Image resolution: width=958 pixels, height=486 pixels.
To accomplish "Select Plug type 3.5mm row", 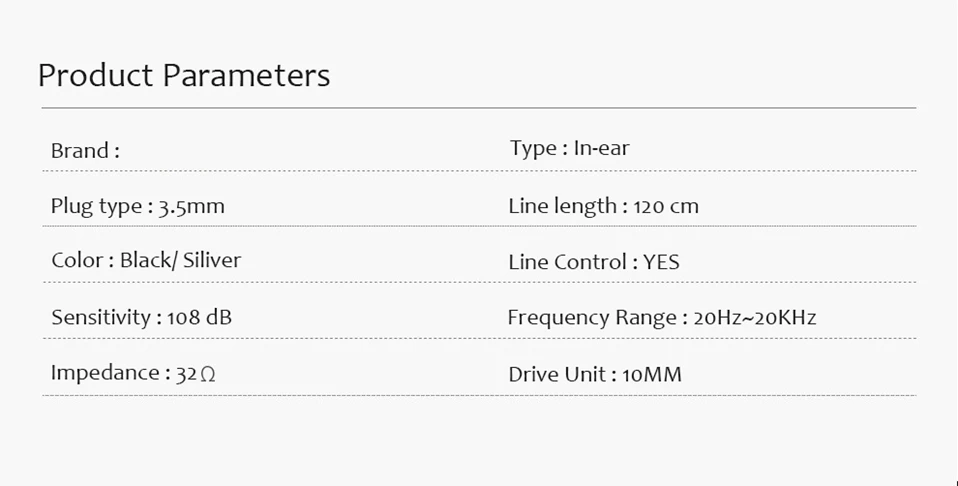I will [137, 206].
